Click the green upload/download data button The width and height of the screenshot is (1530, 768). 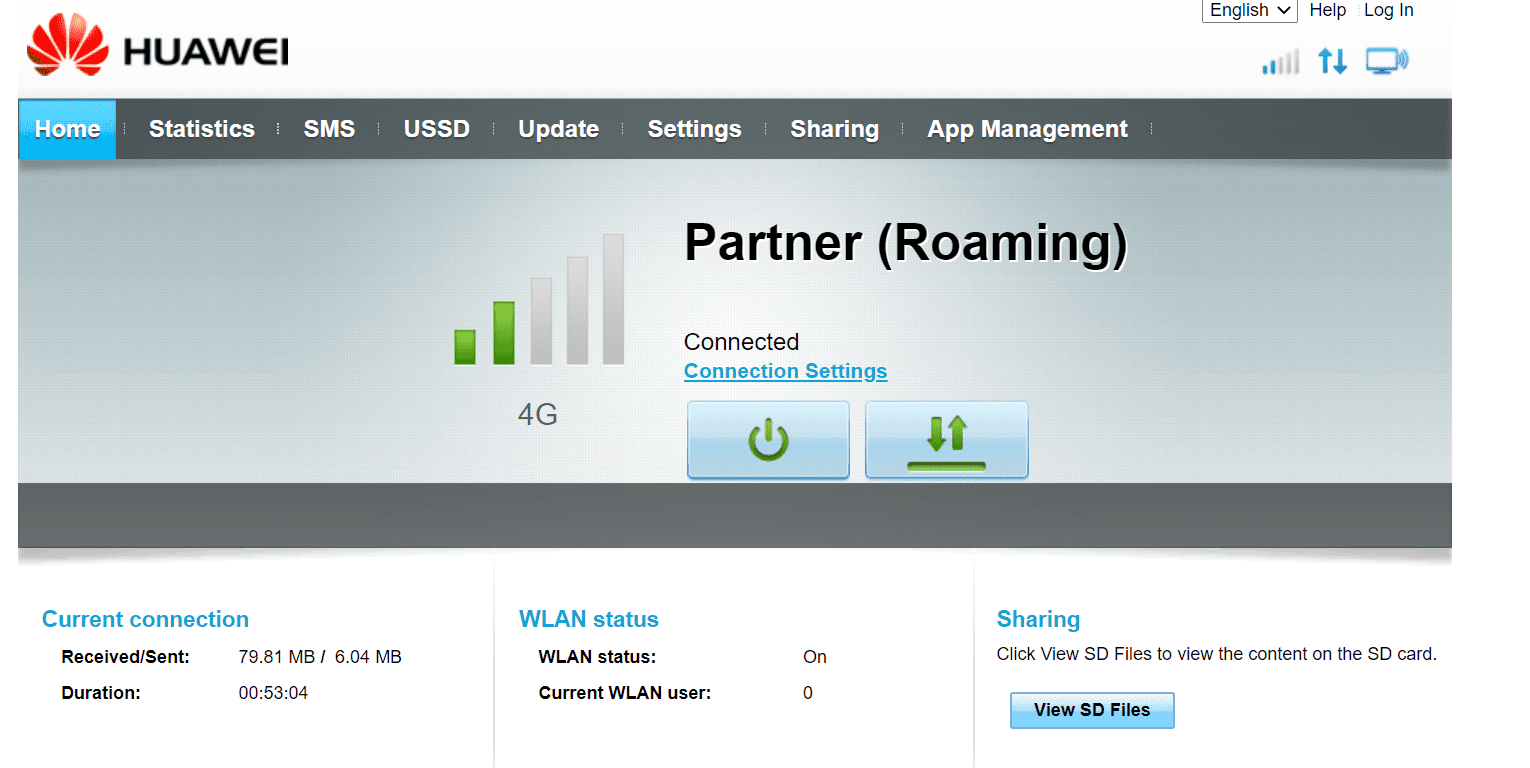946,440
